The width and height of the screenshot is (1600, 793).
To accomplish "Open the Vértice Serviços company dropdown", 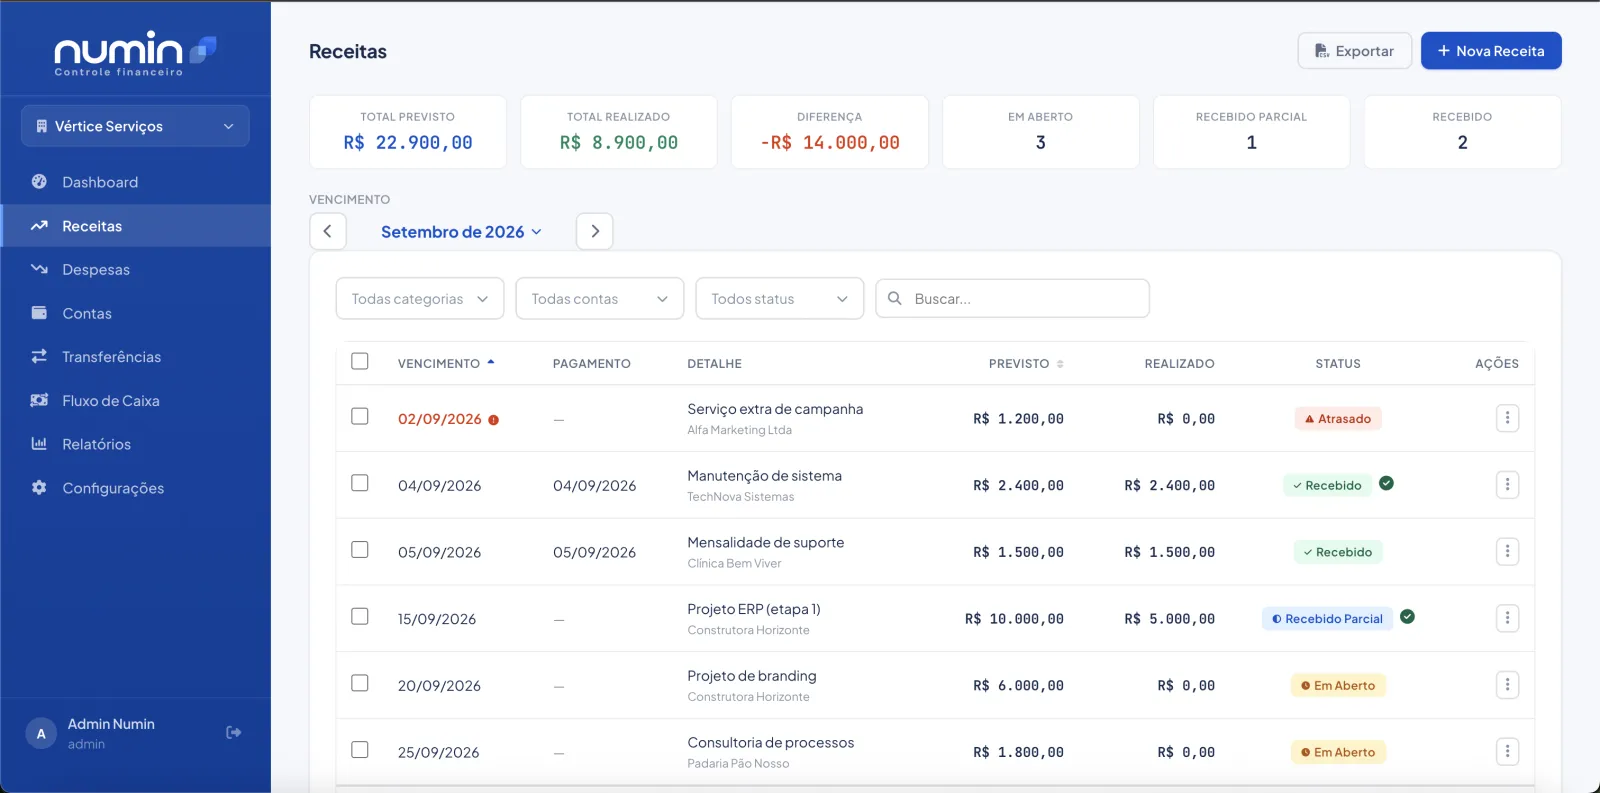I will 135,126.
